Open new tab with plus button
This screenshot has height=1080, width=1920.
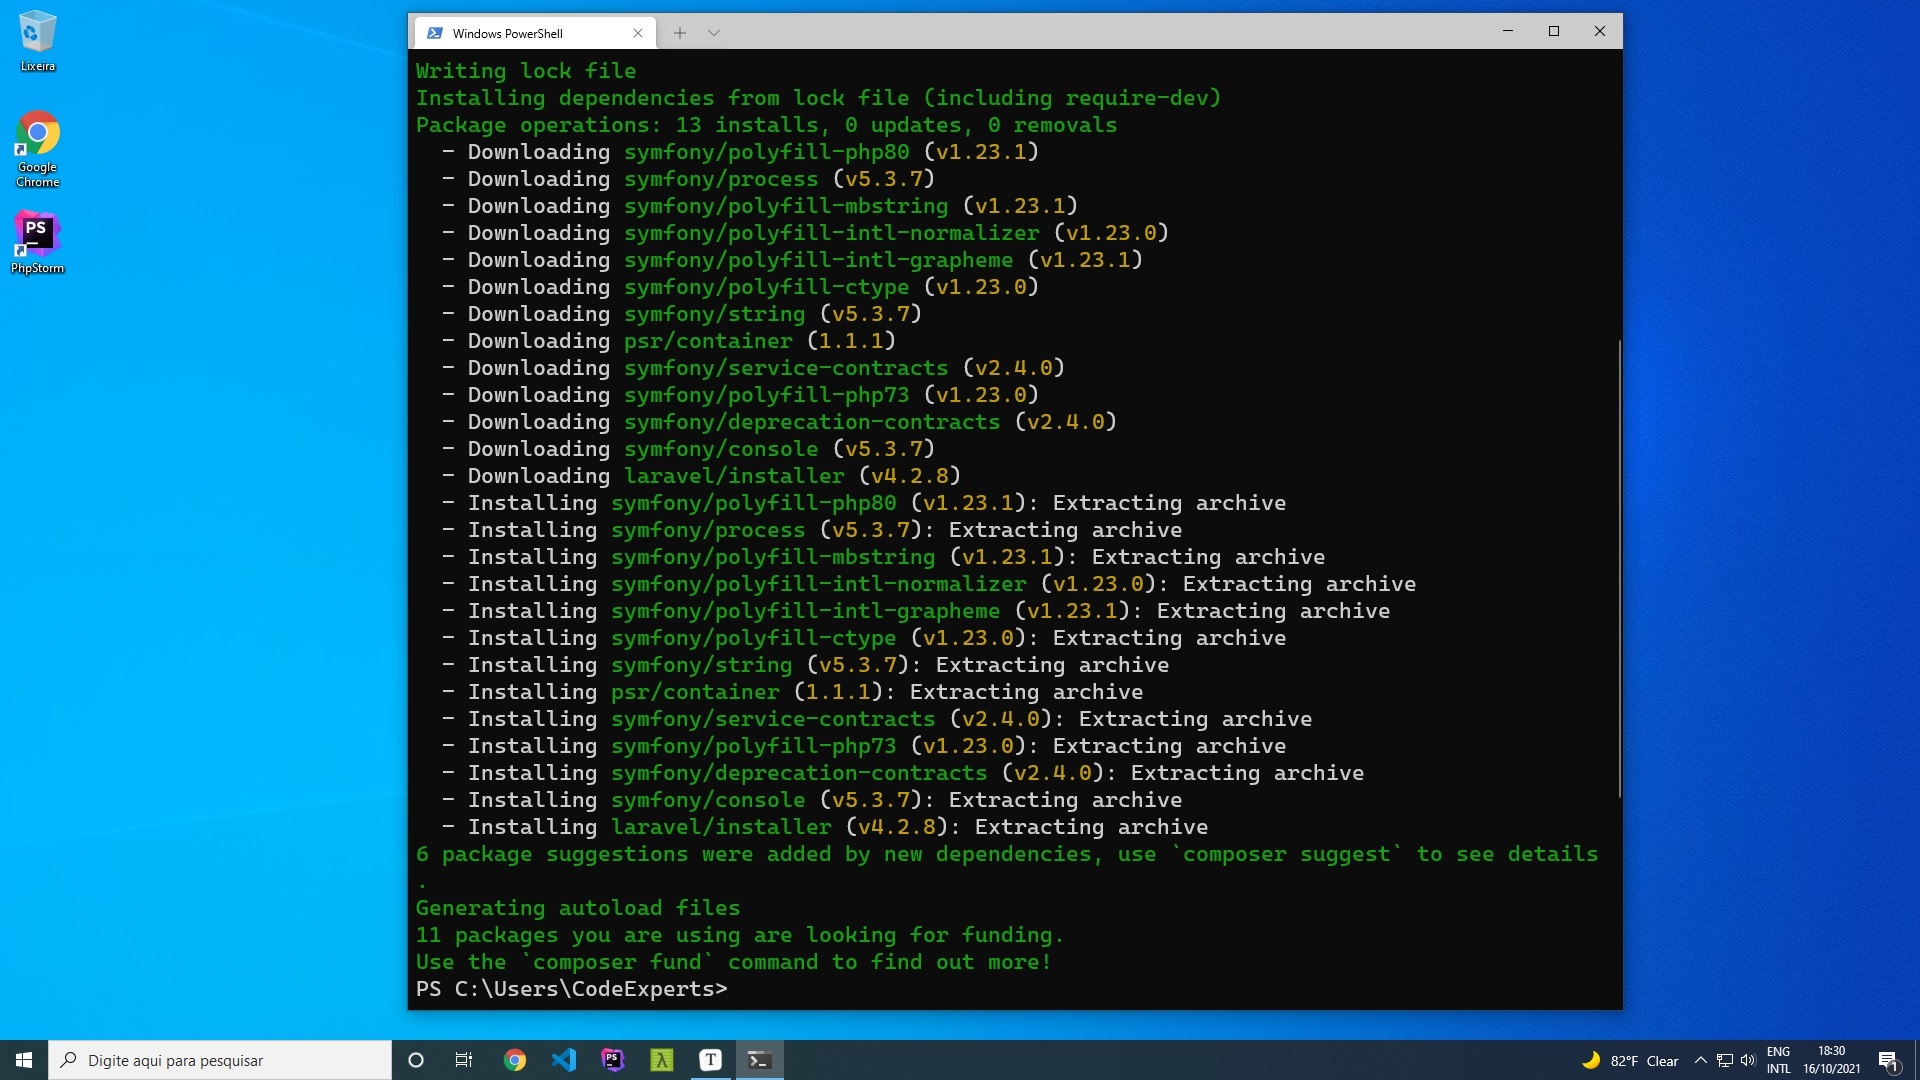click(679, 33)
